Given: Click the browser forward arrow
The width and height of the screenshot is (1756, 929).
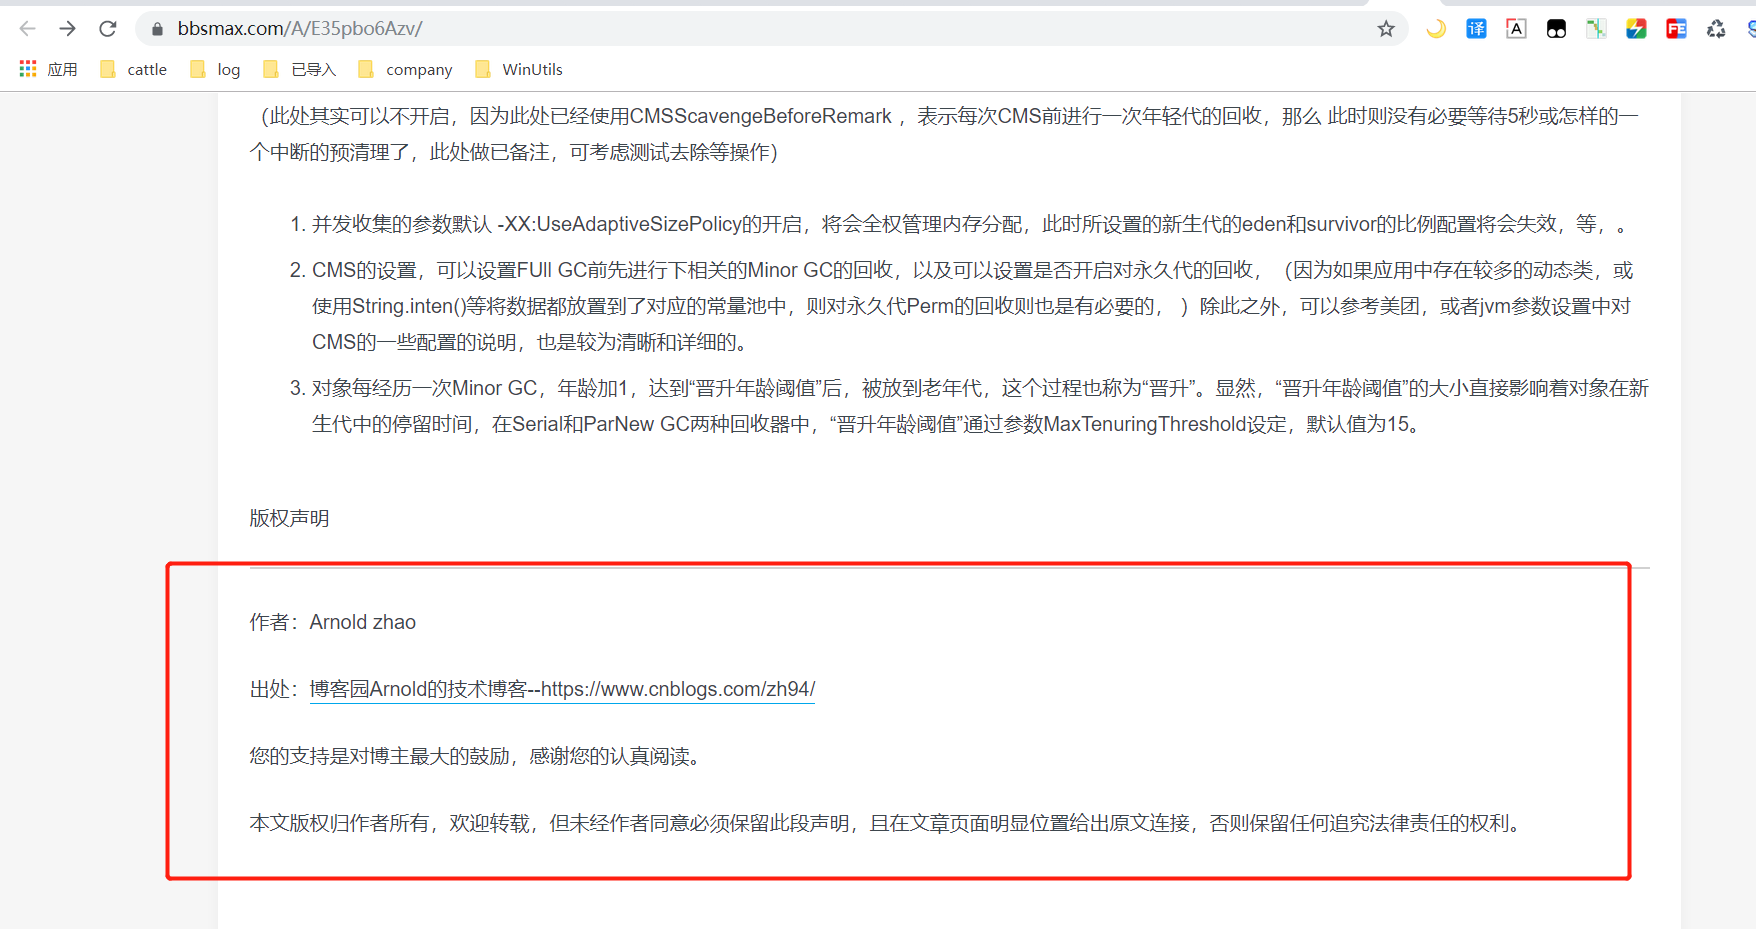Looking at the screenshot, I should pos(67,29).
